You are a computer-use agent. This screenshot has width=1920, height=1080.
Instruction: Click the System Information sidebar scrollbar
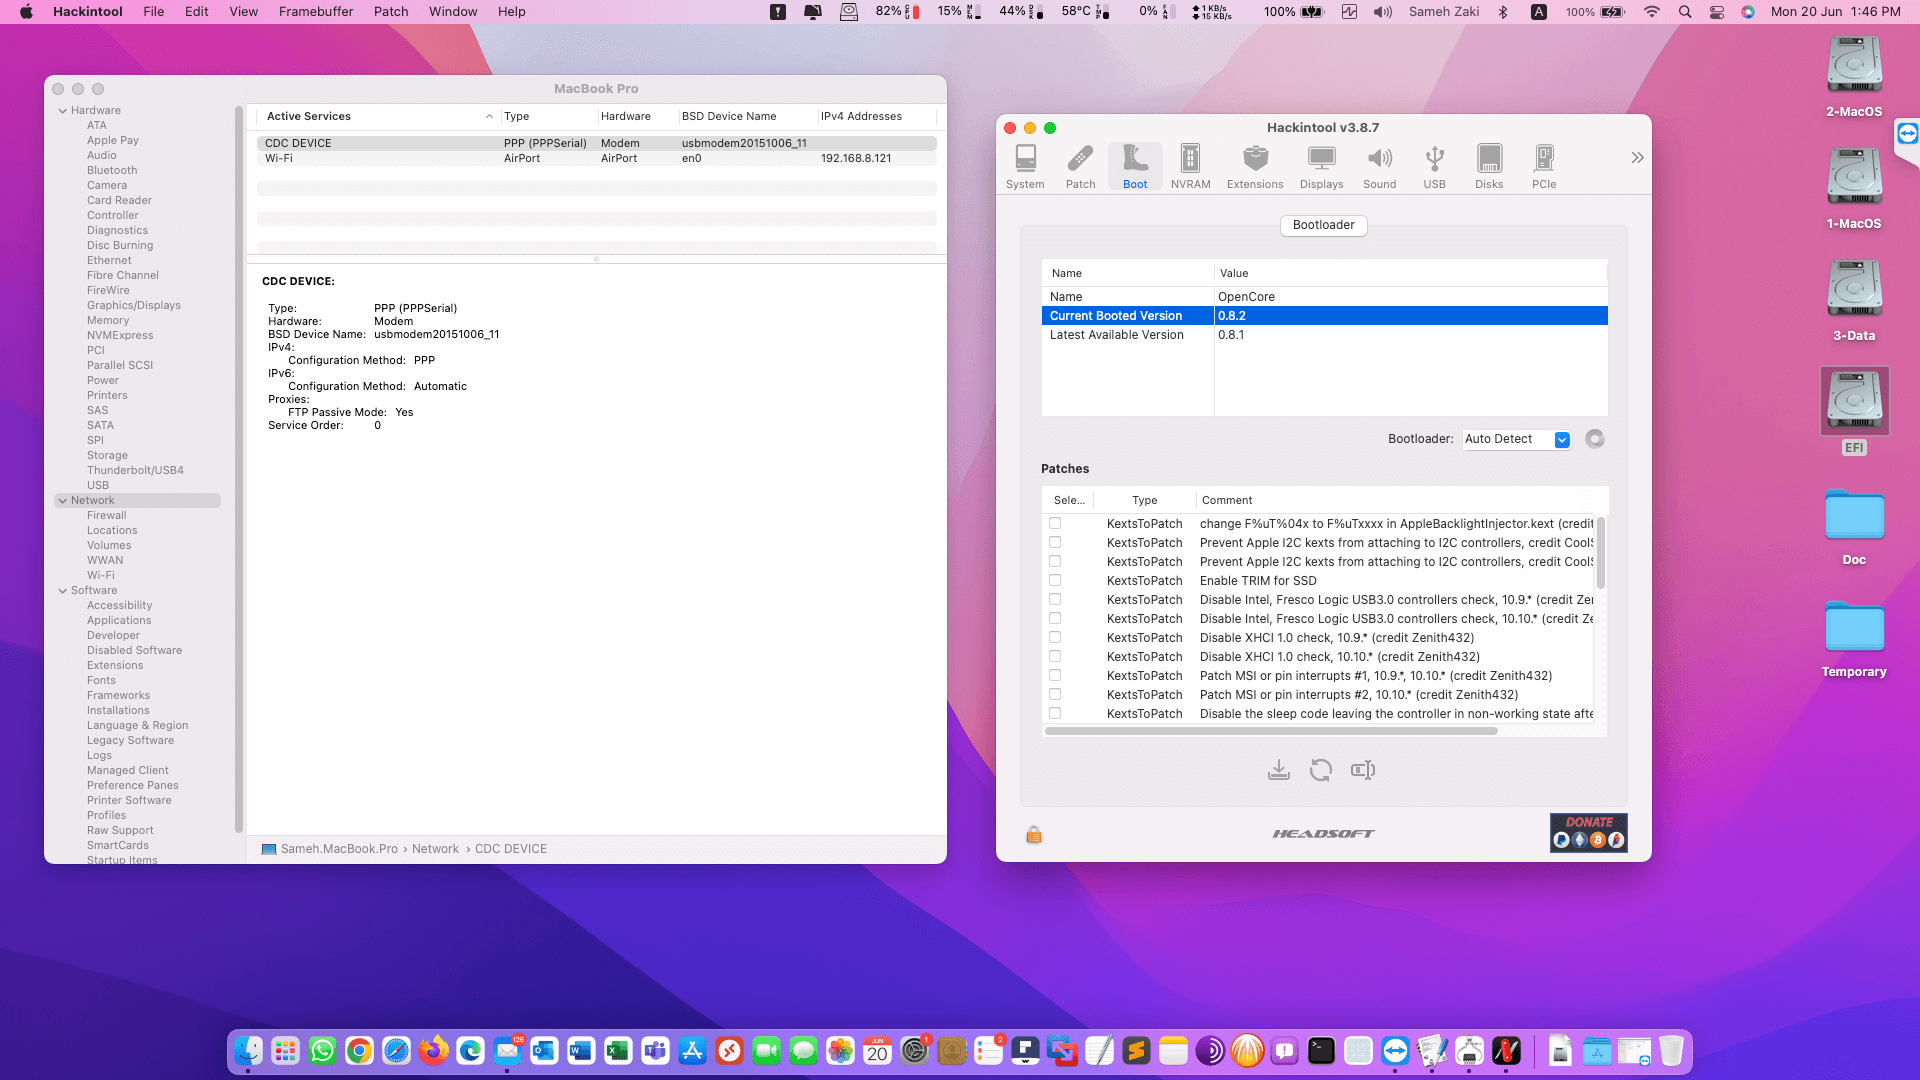[239, 468]
